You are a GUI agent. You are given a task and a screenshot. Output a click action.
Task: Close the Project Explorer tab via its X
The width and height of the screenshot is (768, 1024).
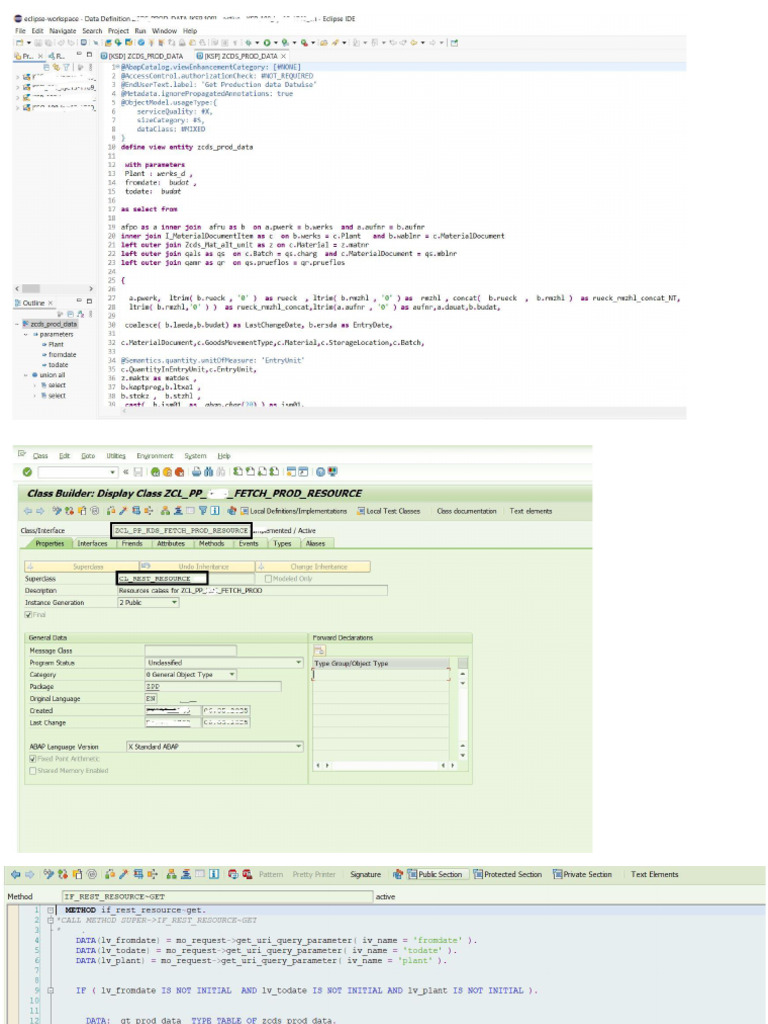pos(40,56)
